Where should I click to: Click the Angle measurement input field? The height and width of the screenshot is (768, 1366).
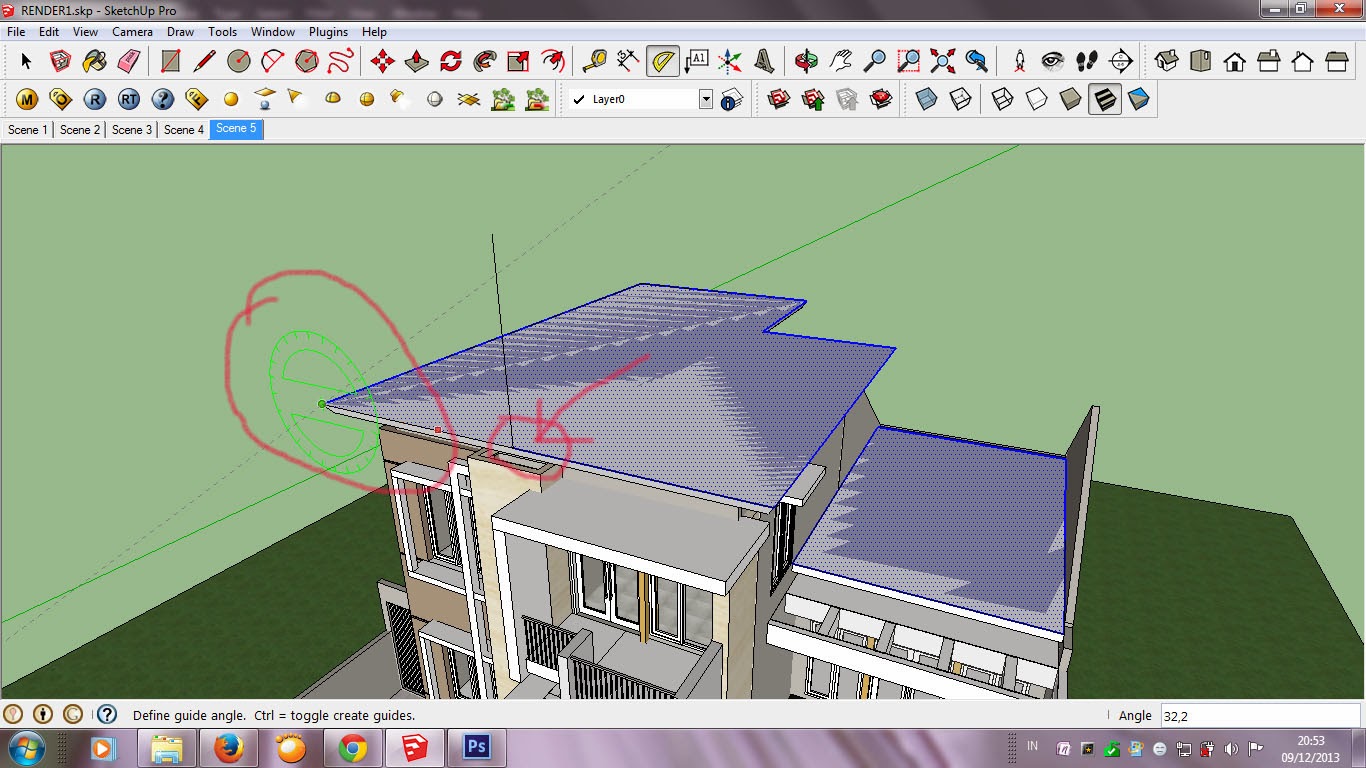coord(1260,715)
